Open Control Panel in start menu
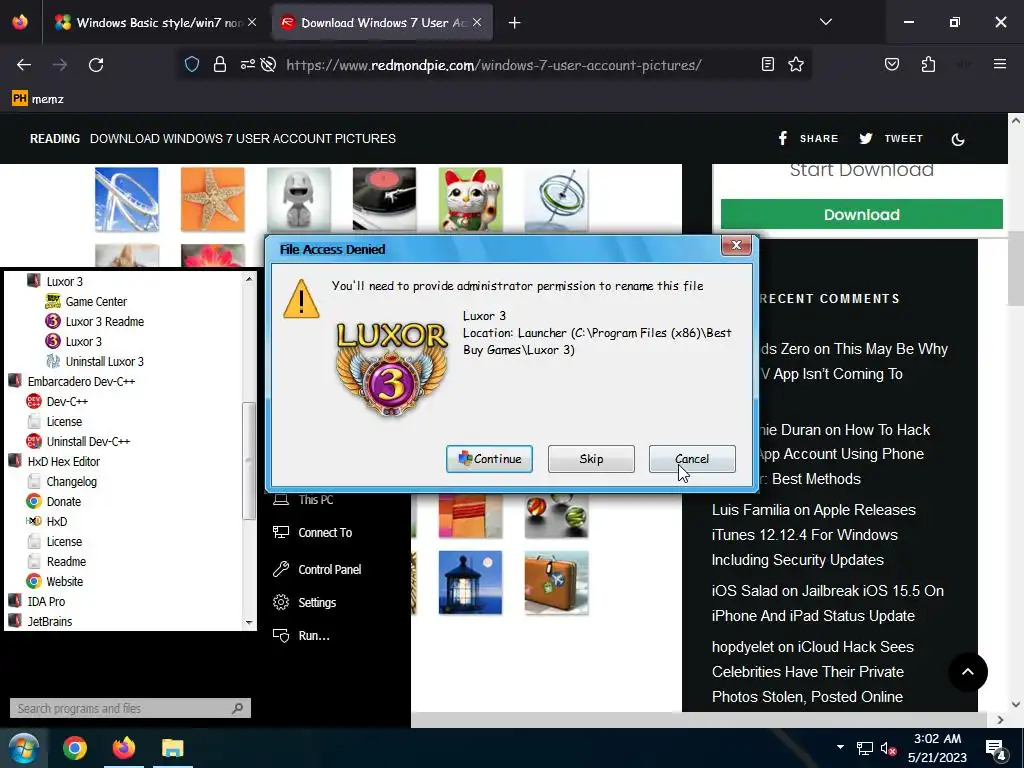Image resolution: width=1024 pixels, height=768 pixels. (x=317, y=569)
